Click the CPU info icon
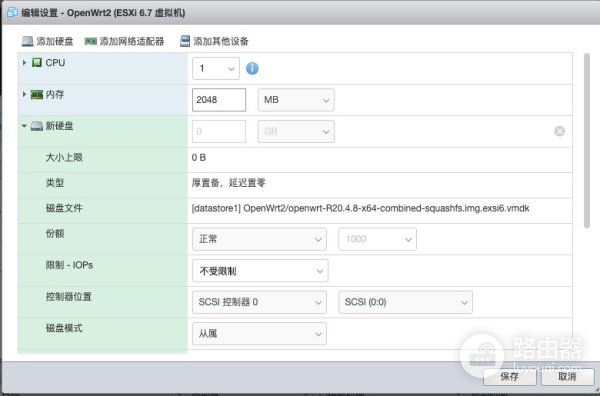 click(x=252, y=68)
